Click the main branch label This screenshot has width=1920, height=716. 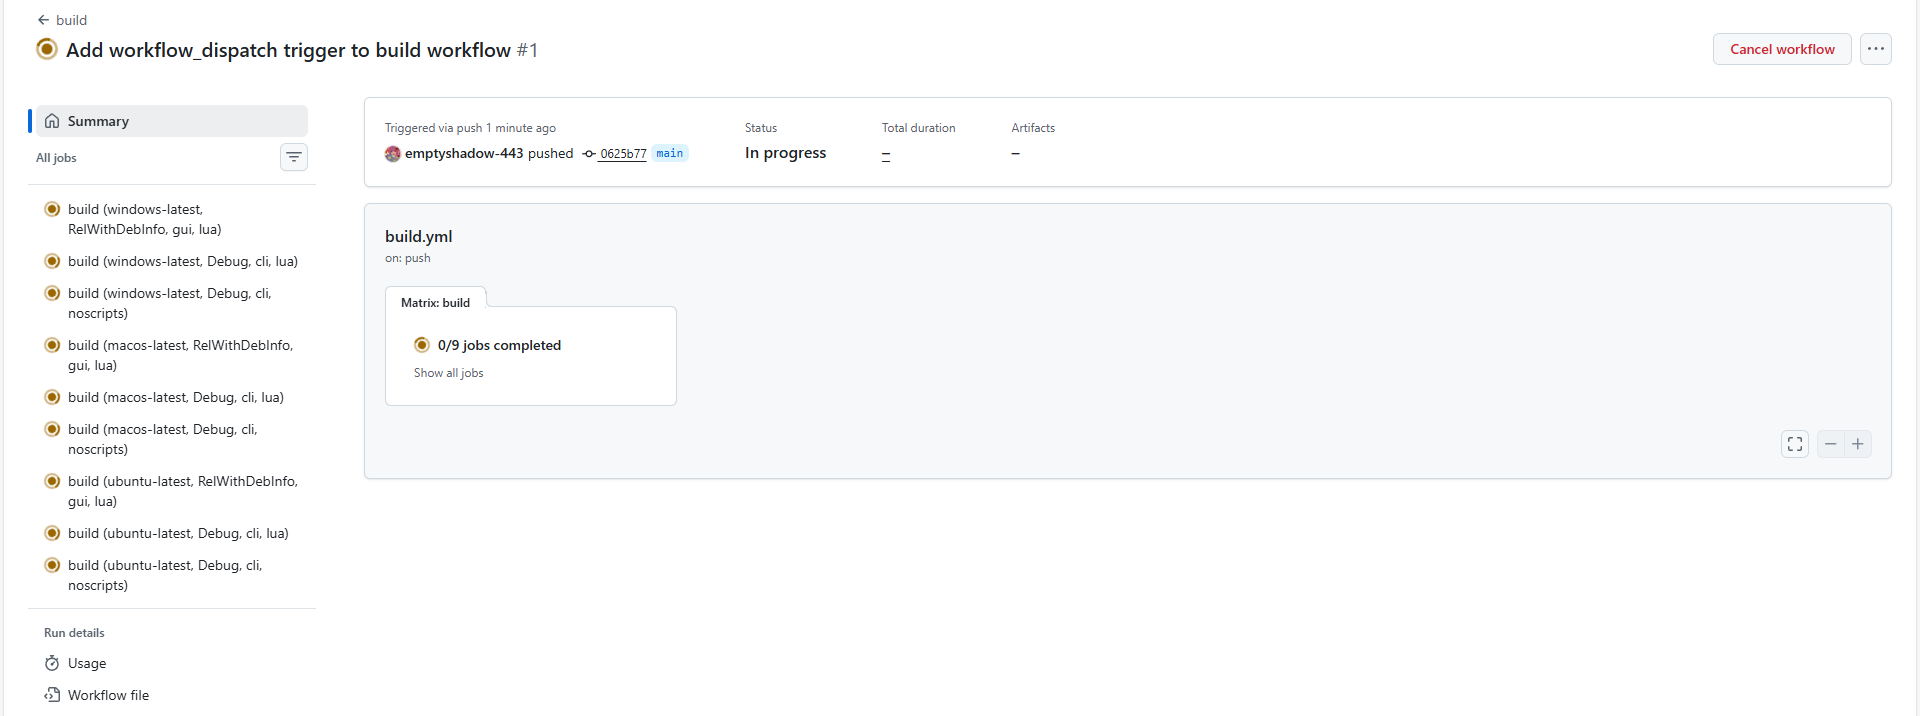669,153
